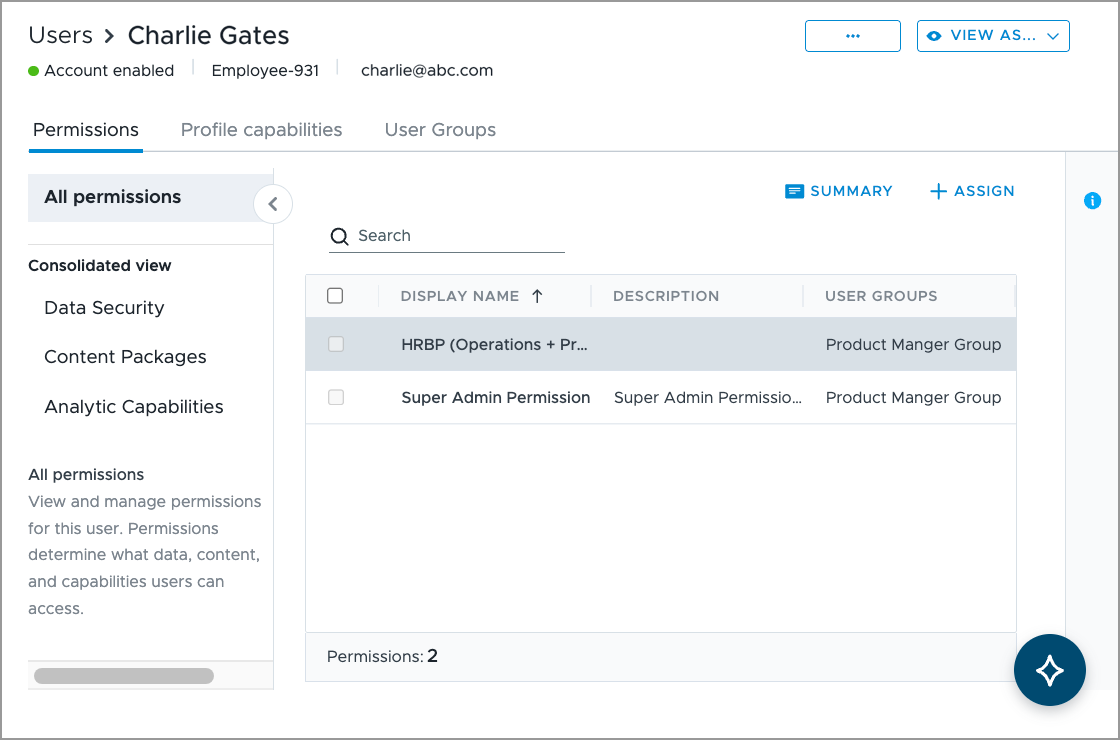Screen dimensions: 1120x740
Task: Open the more actions ellipsis button
Action: tap(852, 36)
